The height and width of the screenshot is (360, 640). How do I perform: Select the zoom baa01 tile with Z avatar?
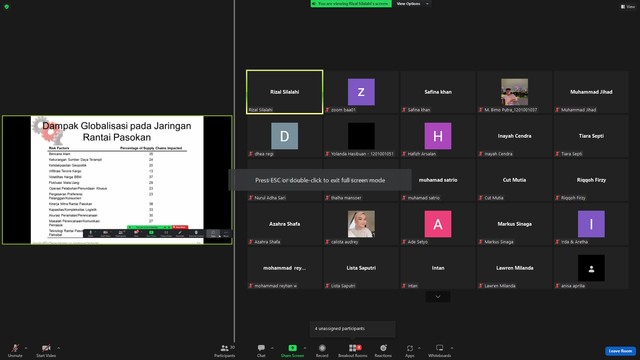tap(361, 92)
